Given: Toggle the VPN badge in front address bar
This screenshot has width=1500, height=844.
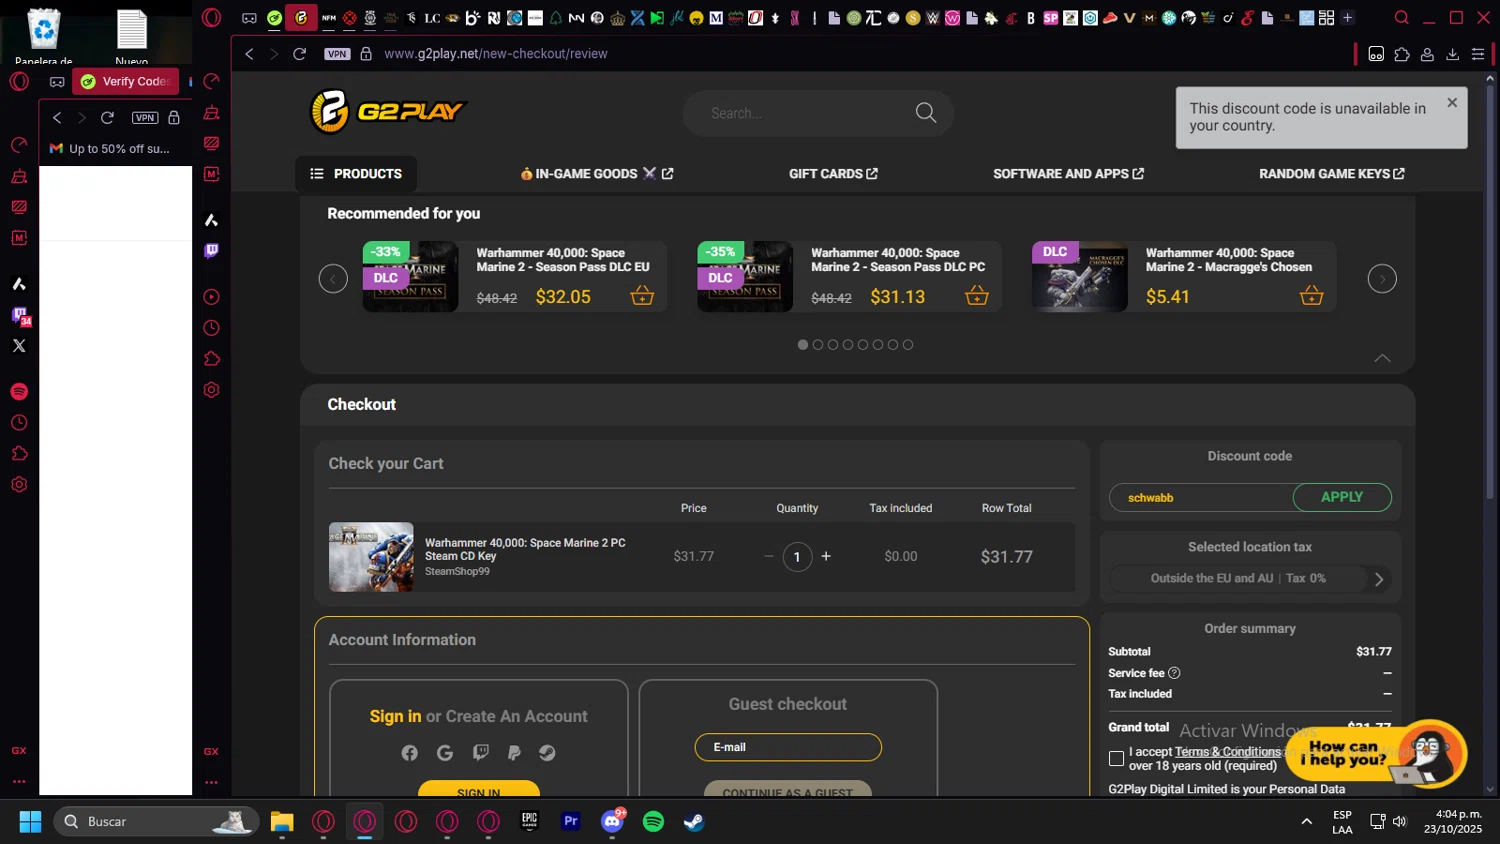Looking at the screenshot, I should click(337, 54).
